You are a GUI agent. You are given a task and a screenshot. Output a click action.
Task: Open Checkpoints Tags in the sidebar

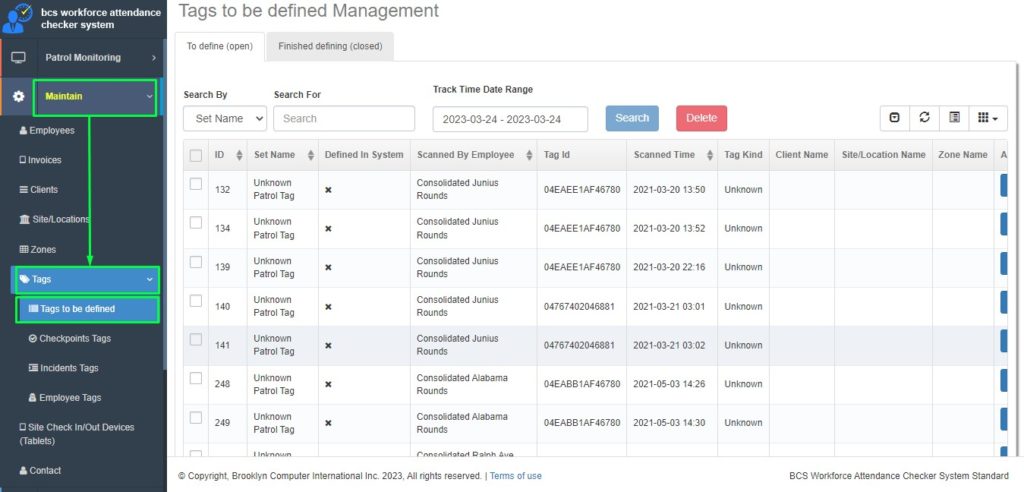(75, 339)
